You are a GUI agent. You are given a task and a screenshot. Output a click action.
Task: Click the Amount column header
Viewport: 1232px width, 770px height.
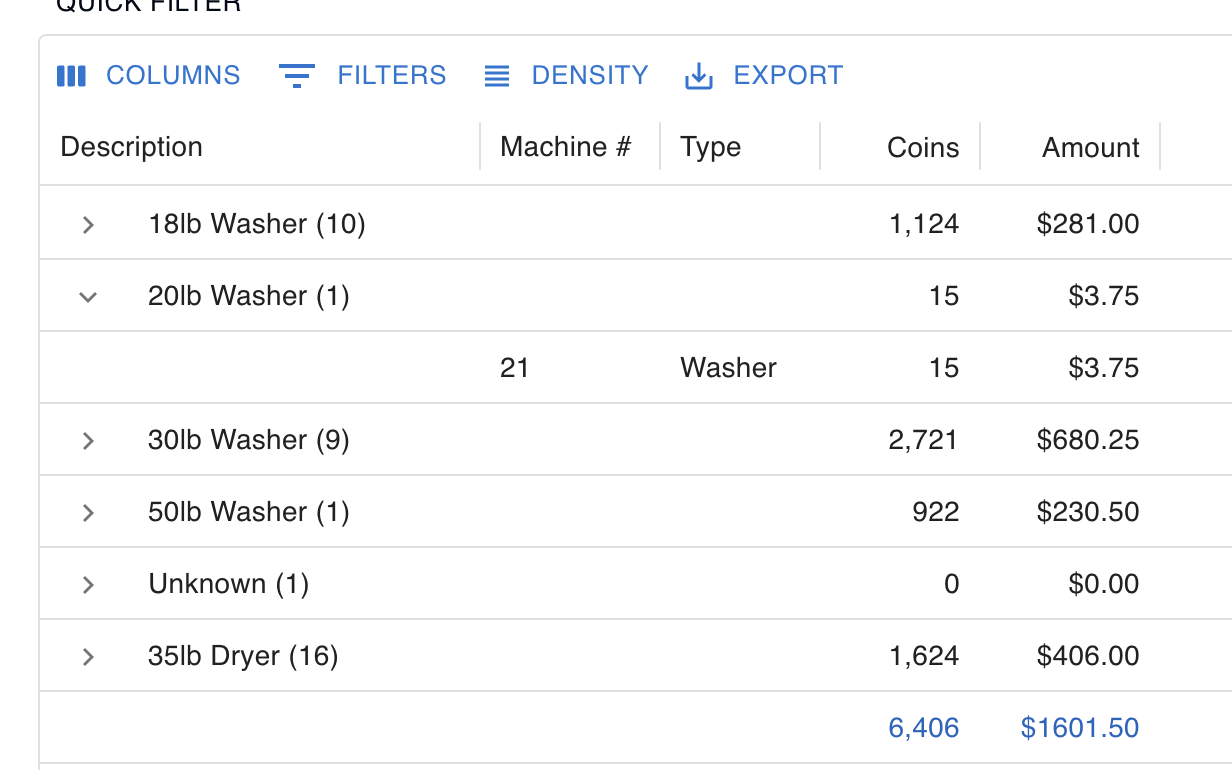[1091, 148]
